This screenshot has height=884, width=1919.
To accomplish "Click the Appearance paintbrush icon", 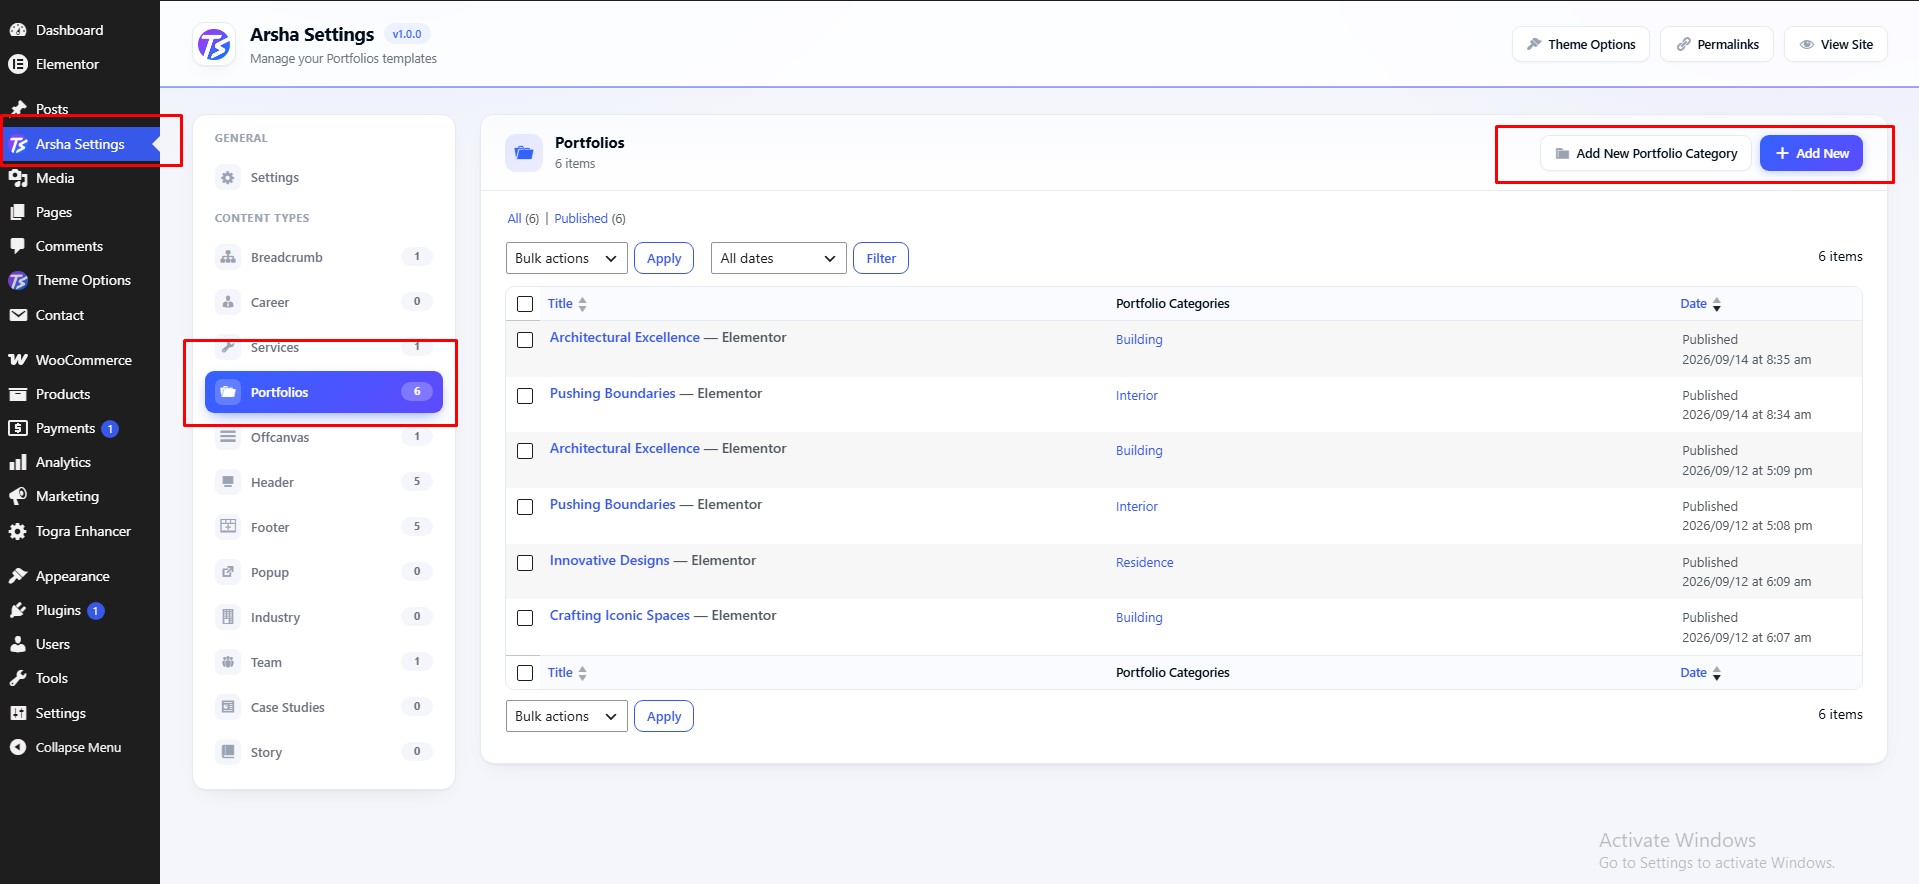I will point(18,576).
